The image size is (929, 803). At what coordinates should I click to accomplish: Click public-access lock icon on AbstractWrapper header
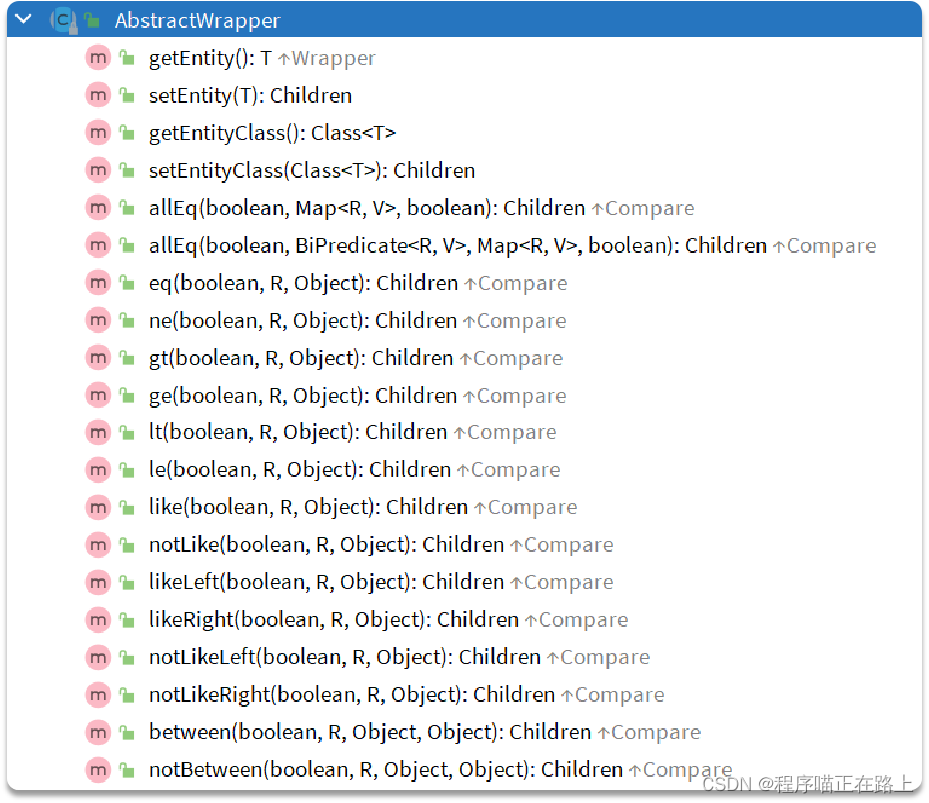click(x=91, y=20)
